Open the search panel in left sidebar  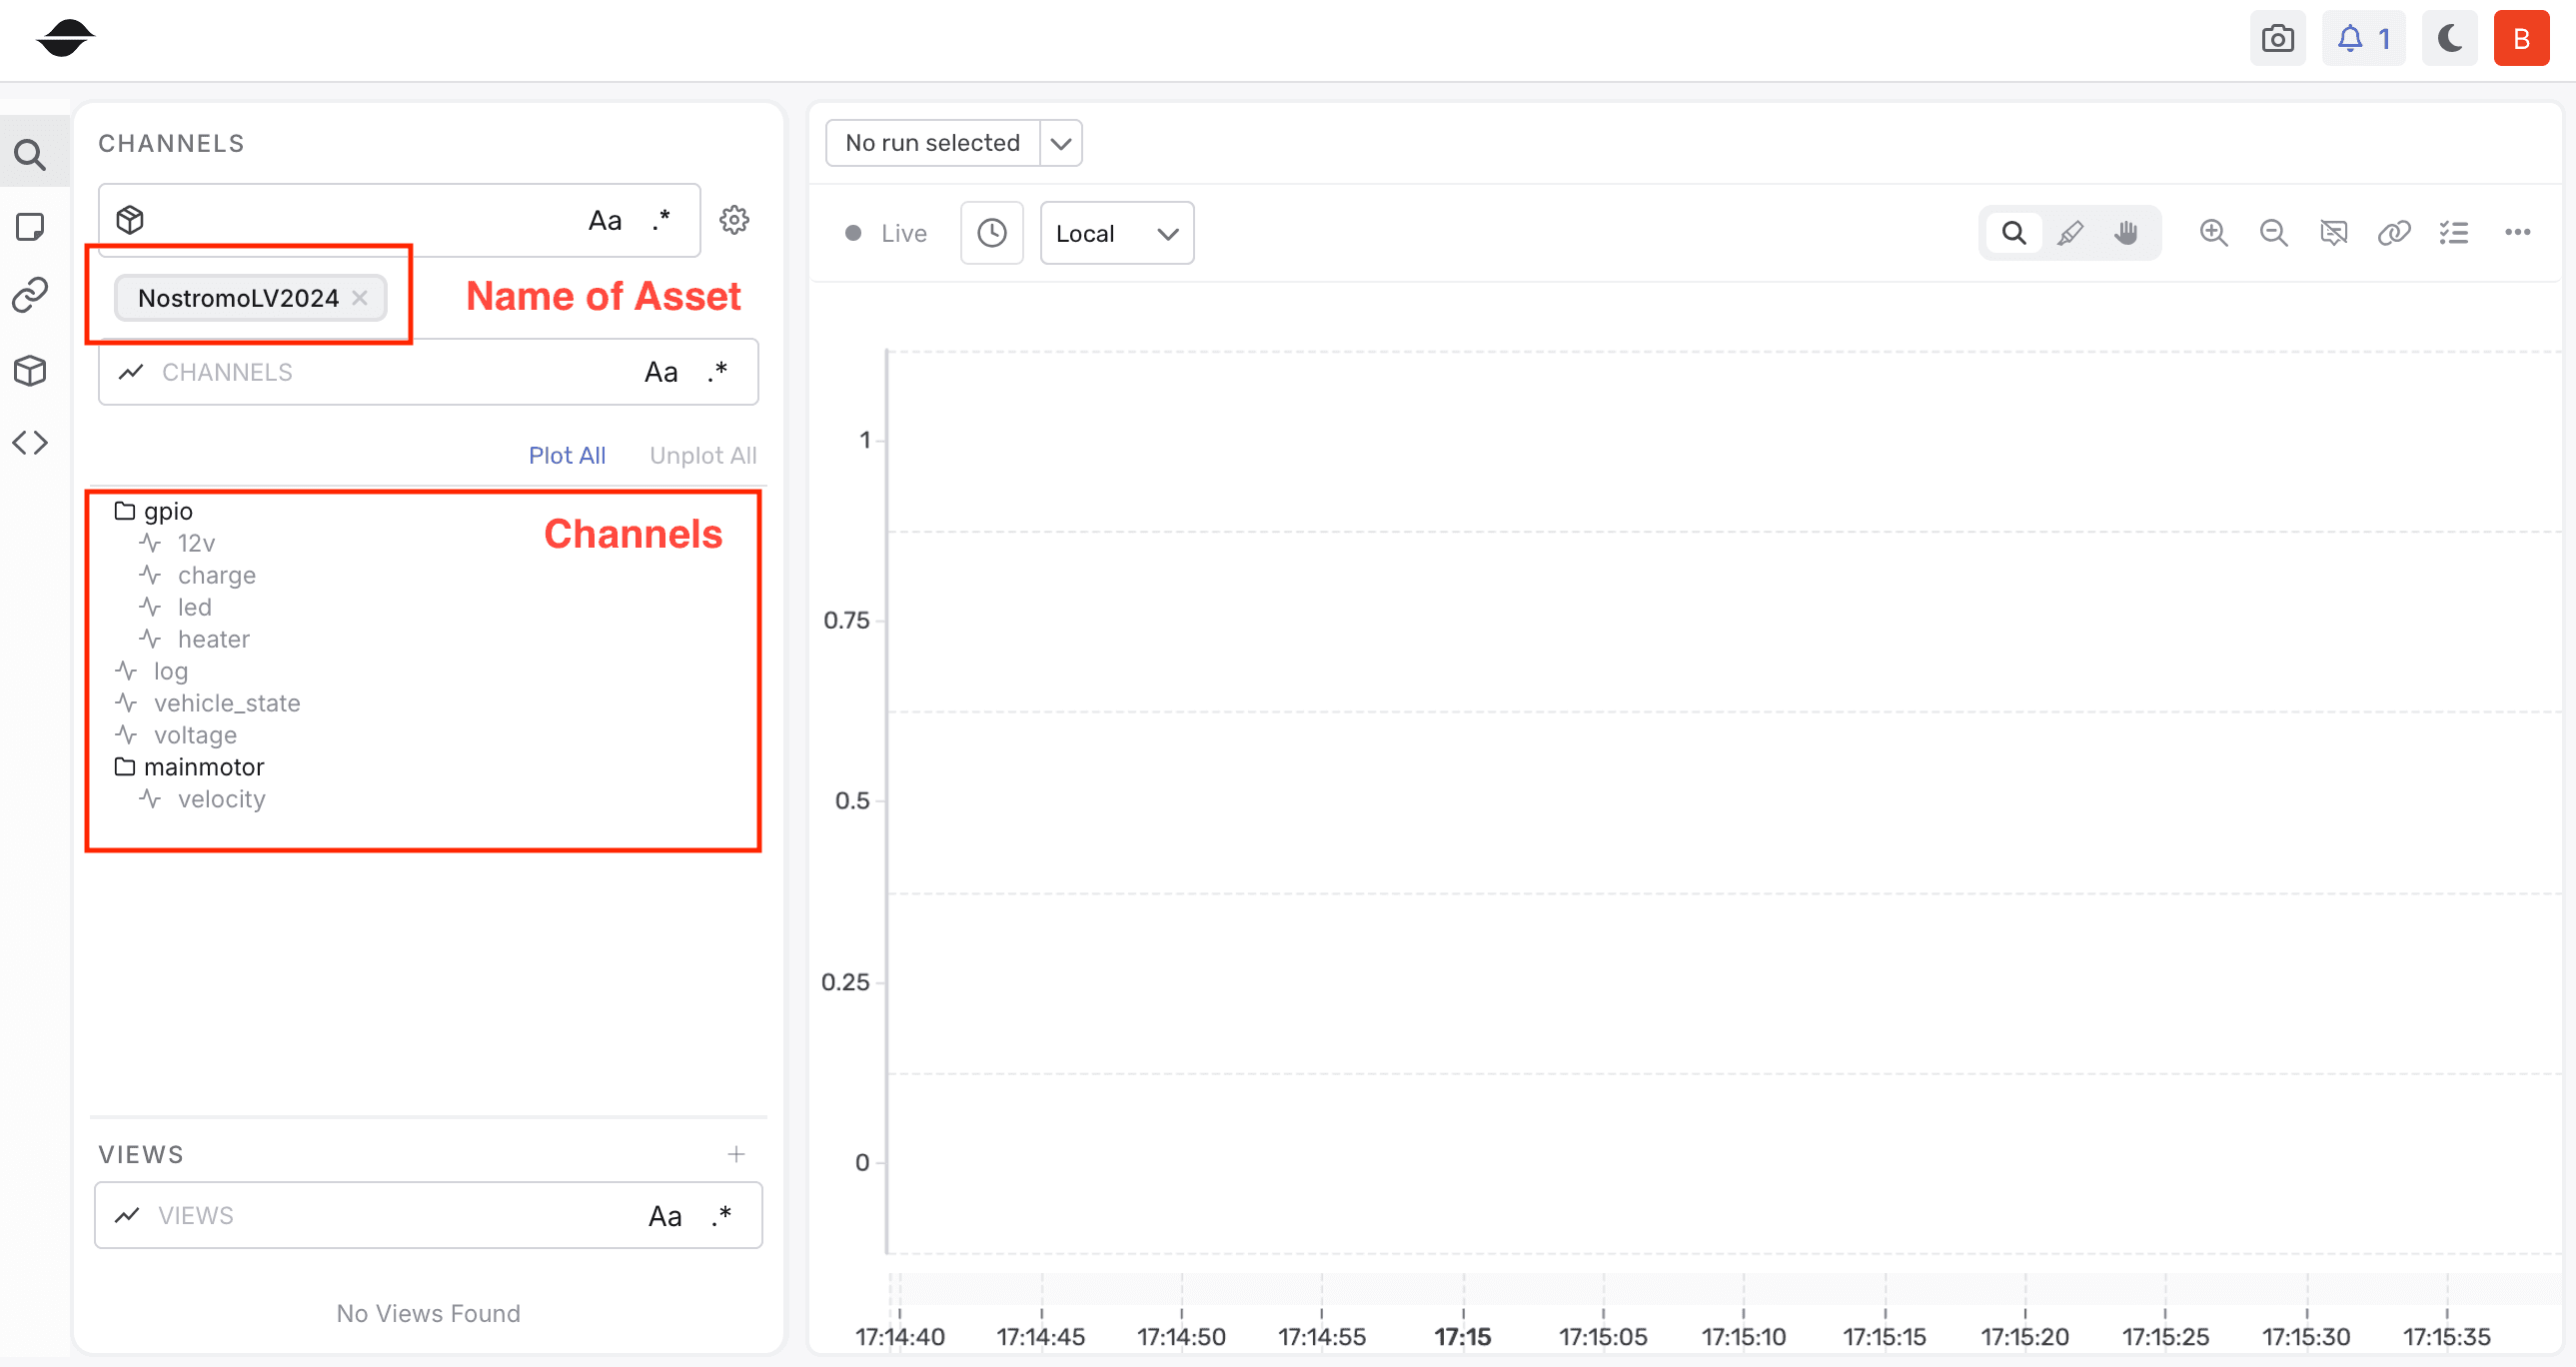tap(31, 155)
